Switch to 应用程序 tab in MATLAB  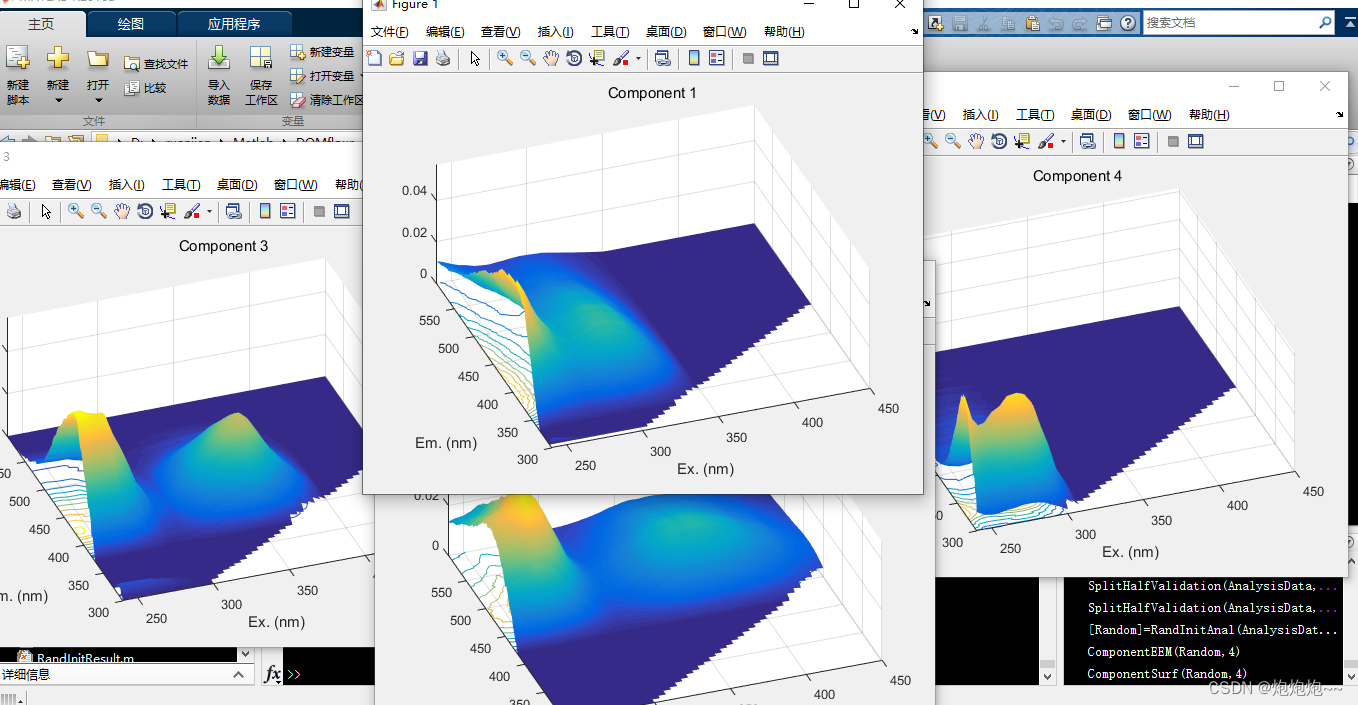234,24
